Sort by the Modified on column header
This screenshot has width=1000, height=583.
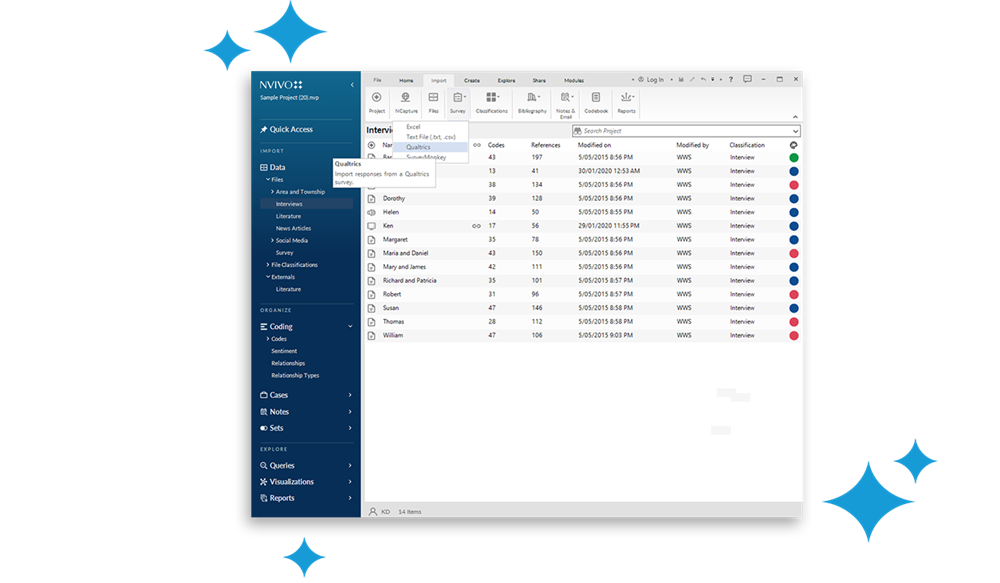tap(594, 145)
